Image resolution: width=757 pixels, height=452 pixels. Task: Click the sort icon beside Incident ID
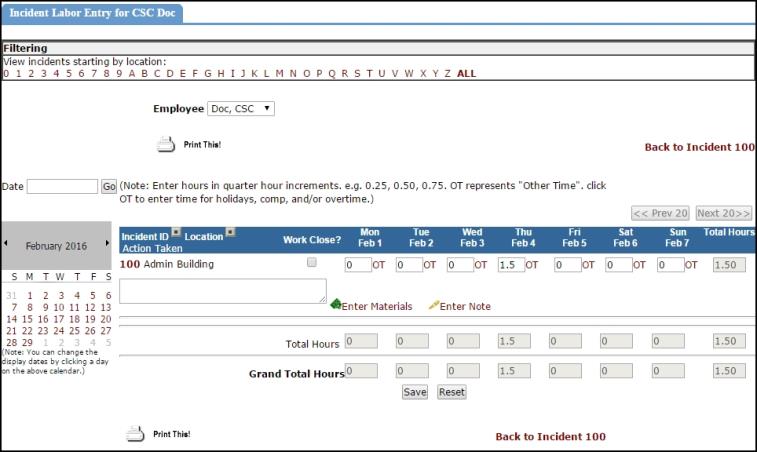176,232
